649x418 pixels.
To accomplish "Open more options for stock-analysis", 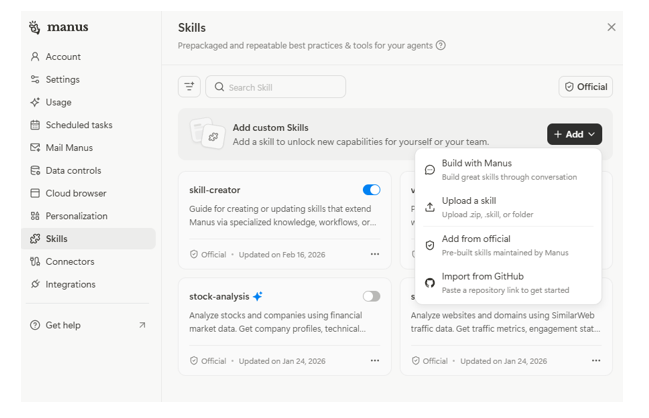I will coord(375,360).
